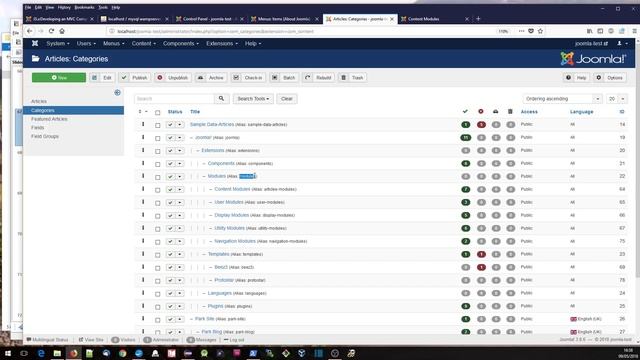This screenshot has width=640, height=360.
Task: Click the browser Reload icon
Action: tap(51, 31)
